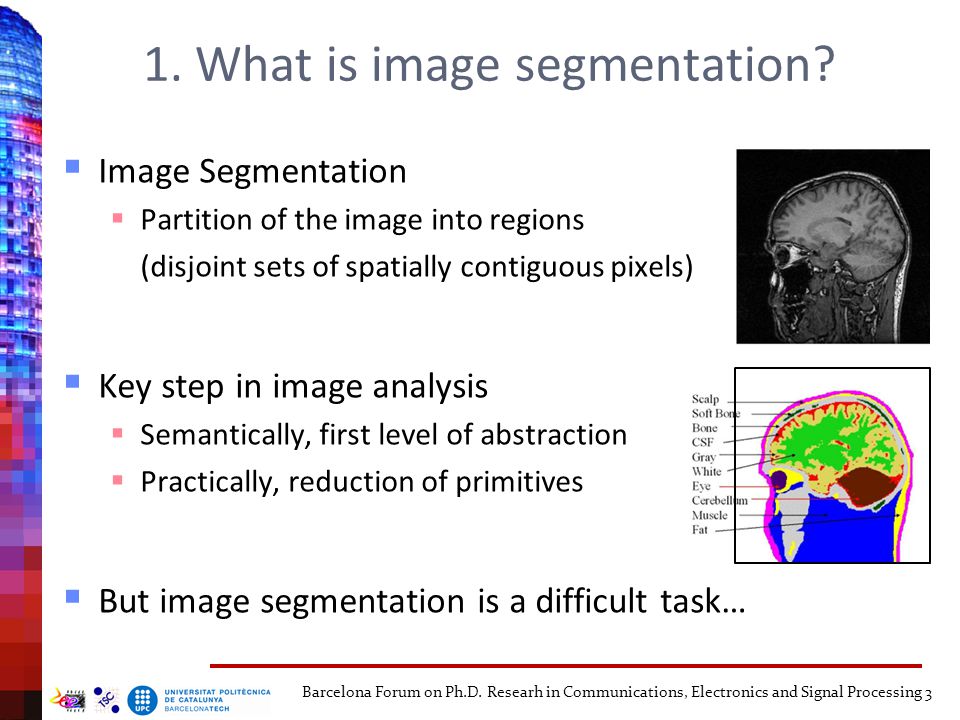Click the "White" legend label
The height and width of the screenshot is (720, 960).
point(707,471)
